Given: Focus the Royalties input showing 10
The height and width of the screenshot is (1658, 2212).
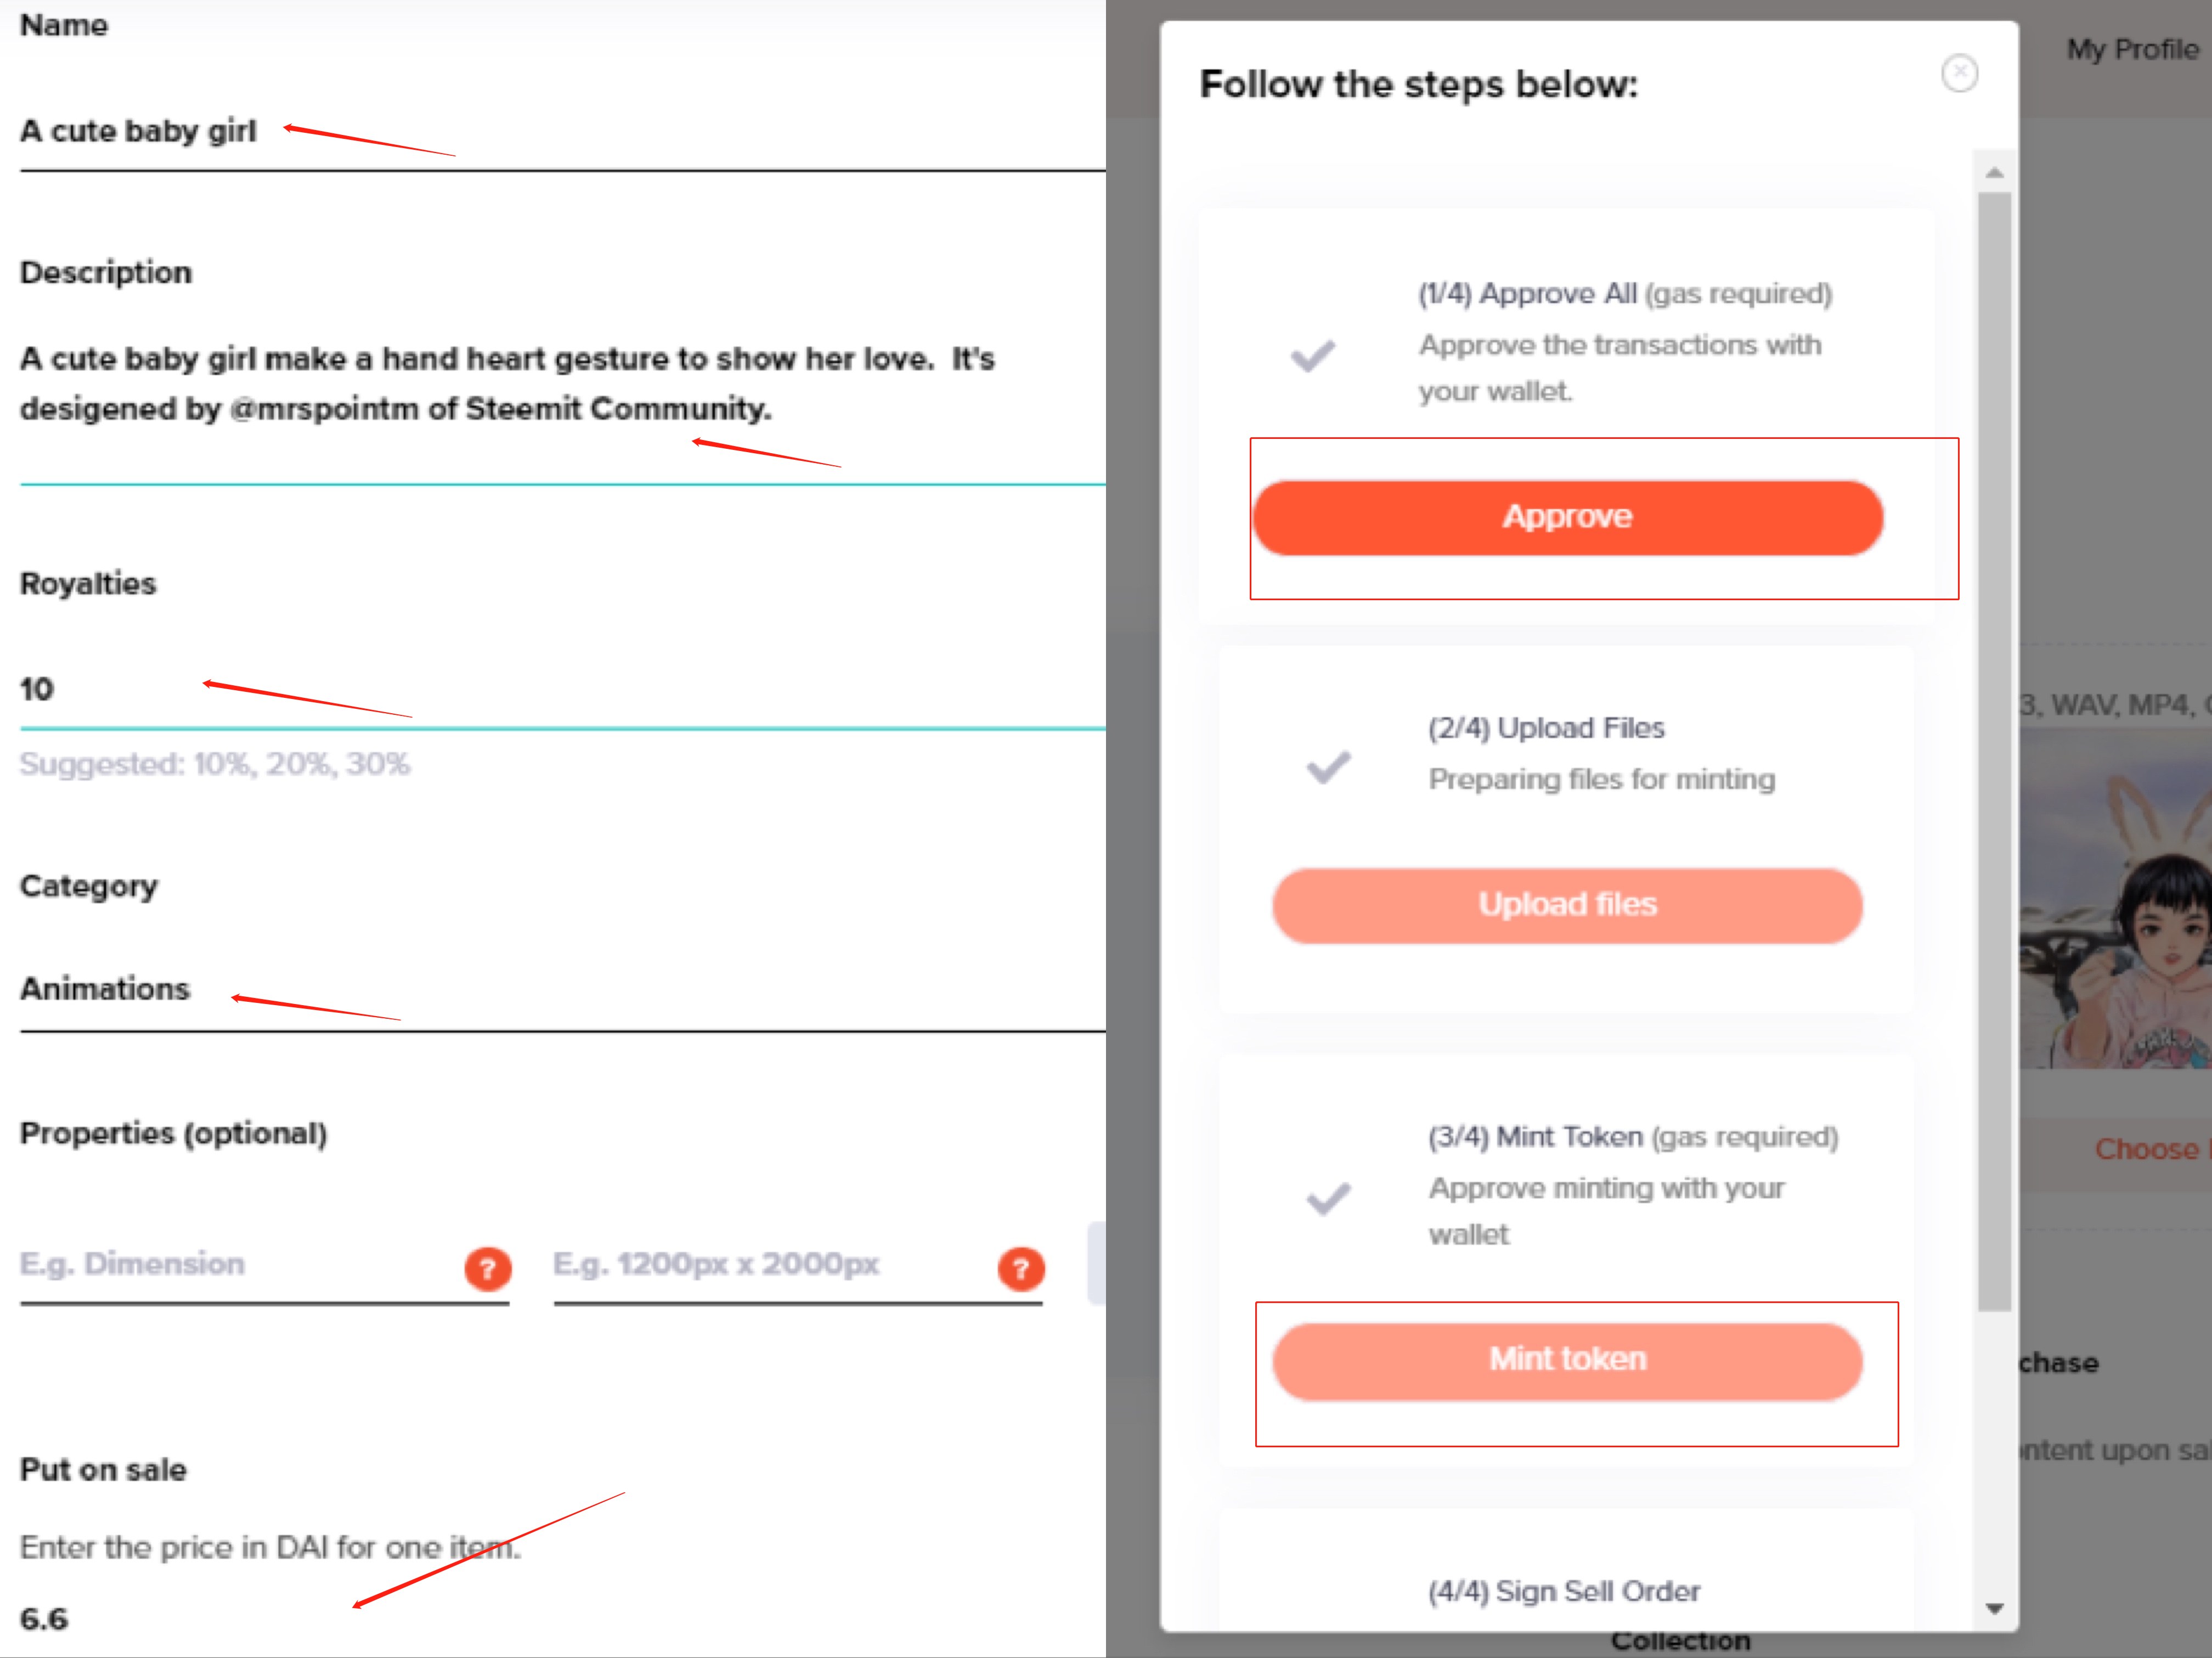Looking at the screenshot, I should pos(560,689).
